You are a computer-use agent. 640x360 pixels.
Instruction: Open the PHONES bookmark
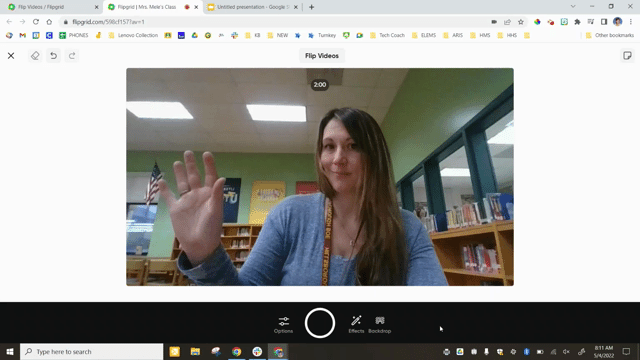click(74, 36)
